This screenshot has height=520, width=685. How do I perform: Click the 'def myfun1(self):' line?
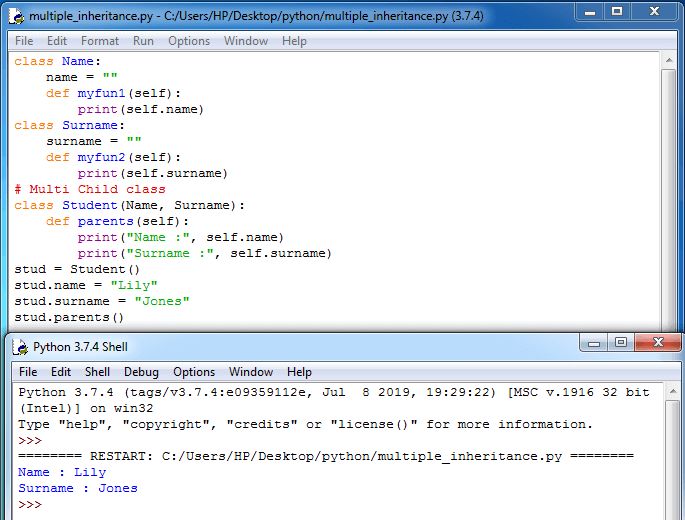point(113,93)
